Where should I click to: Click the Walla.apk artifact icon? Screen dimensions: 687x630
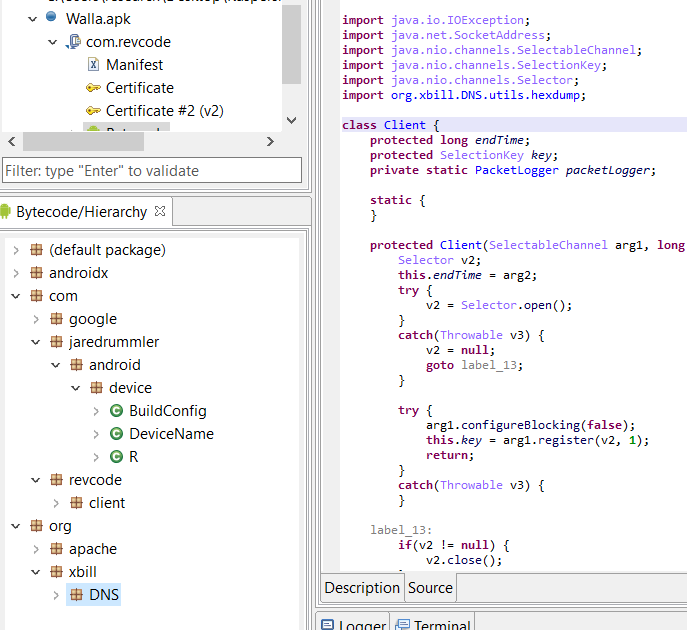click(51, 17)
